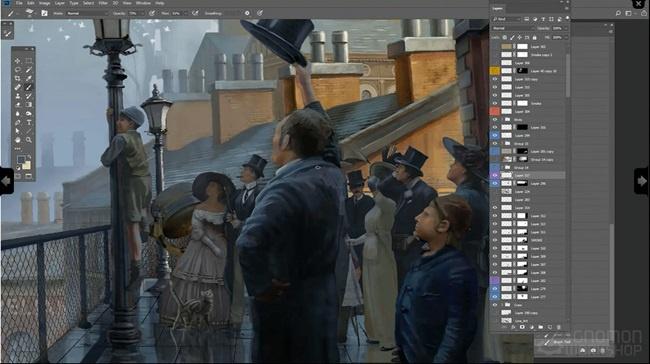Collapse the Group 14 folder arrow
Viewport: 650px width, 364px height.
[x=502, y=167]
